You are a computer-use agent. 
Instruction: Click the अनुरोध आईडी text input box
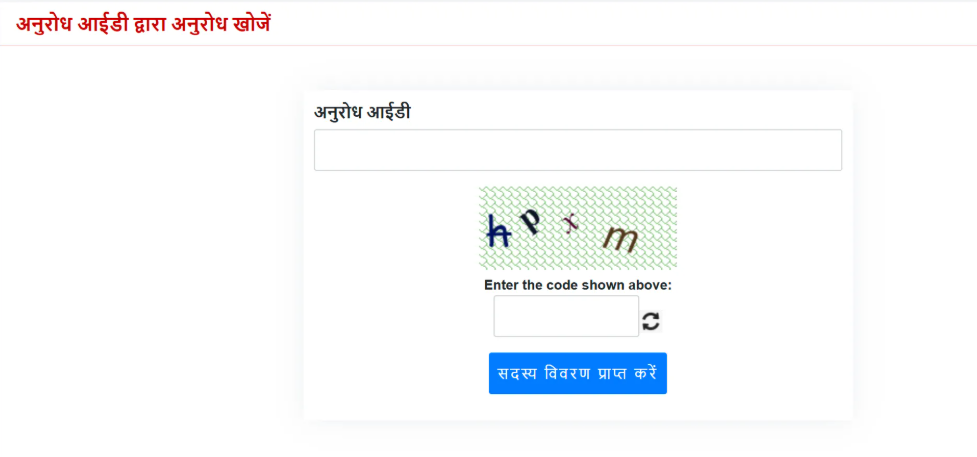click(578, 150)
